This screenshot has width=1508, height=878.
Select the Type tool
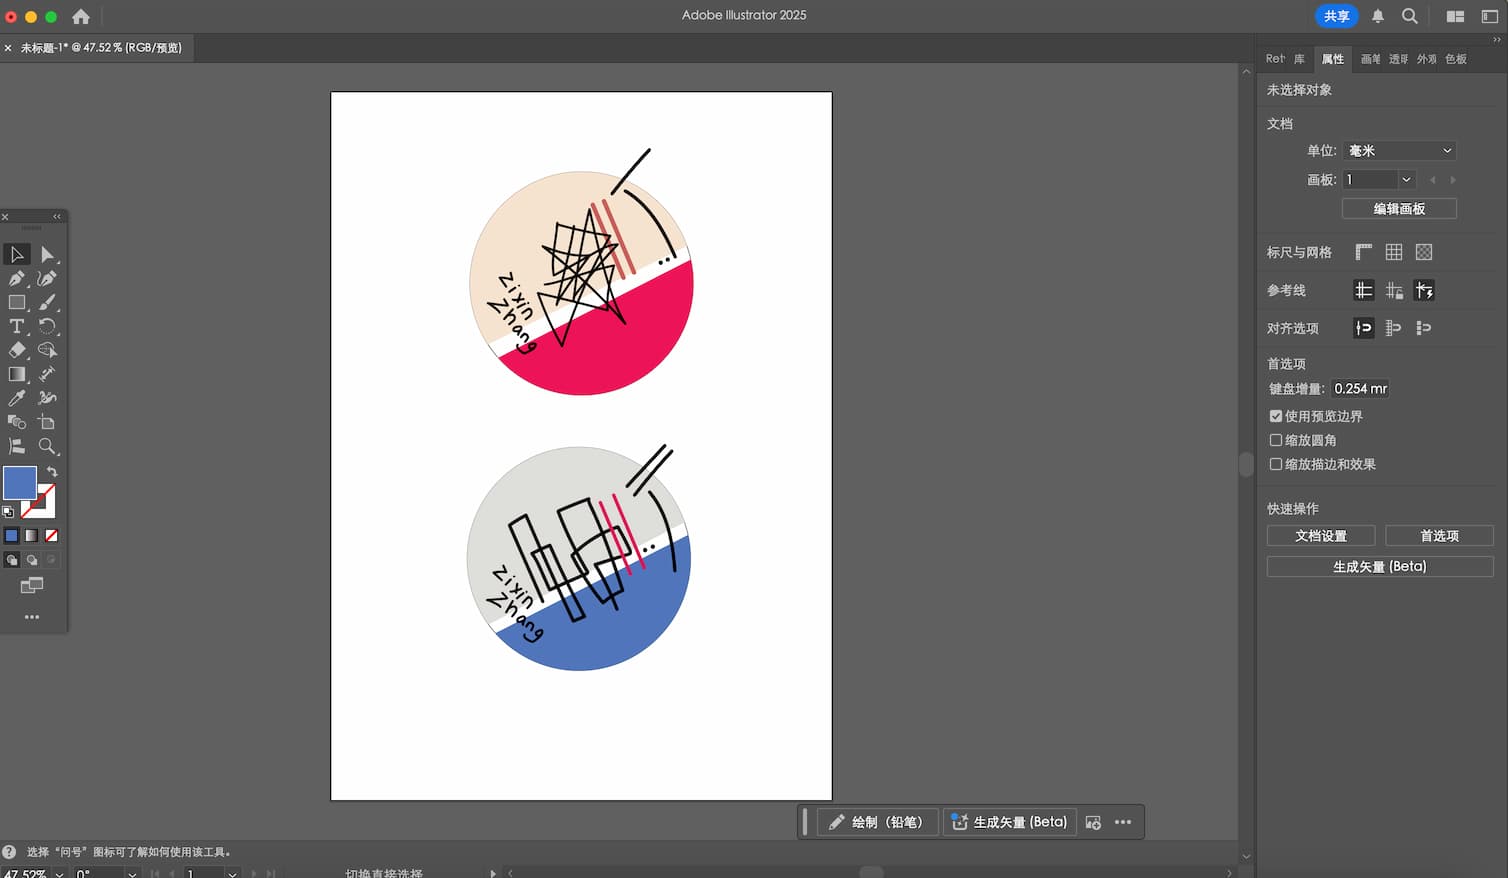pyautogui.click(x=16, y=326)
